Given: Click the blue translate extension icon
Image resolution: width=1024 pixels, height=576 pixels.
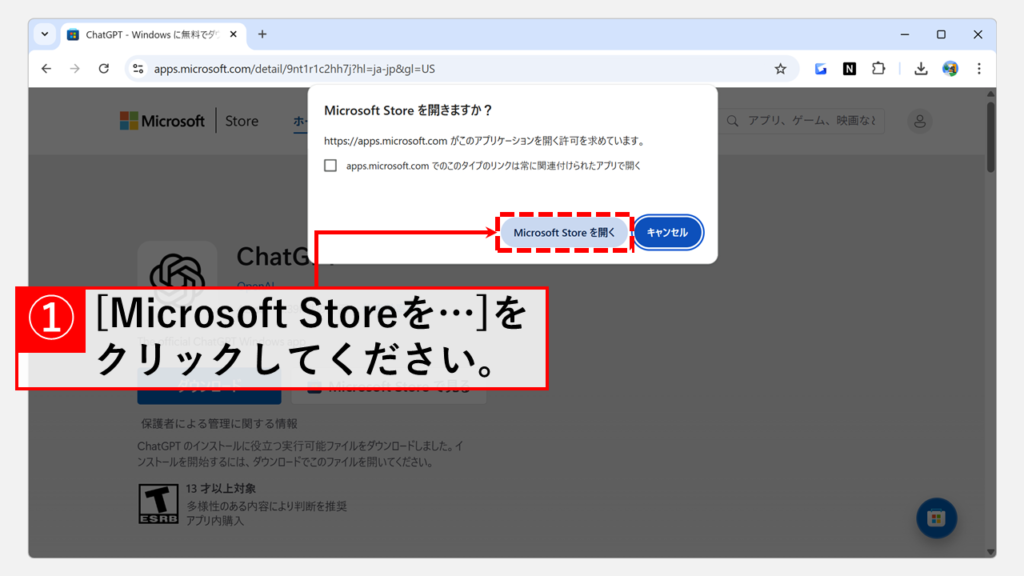Looking at the screenshot, I should [x=820, y=69].
